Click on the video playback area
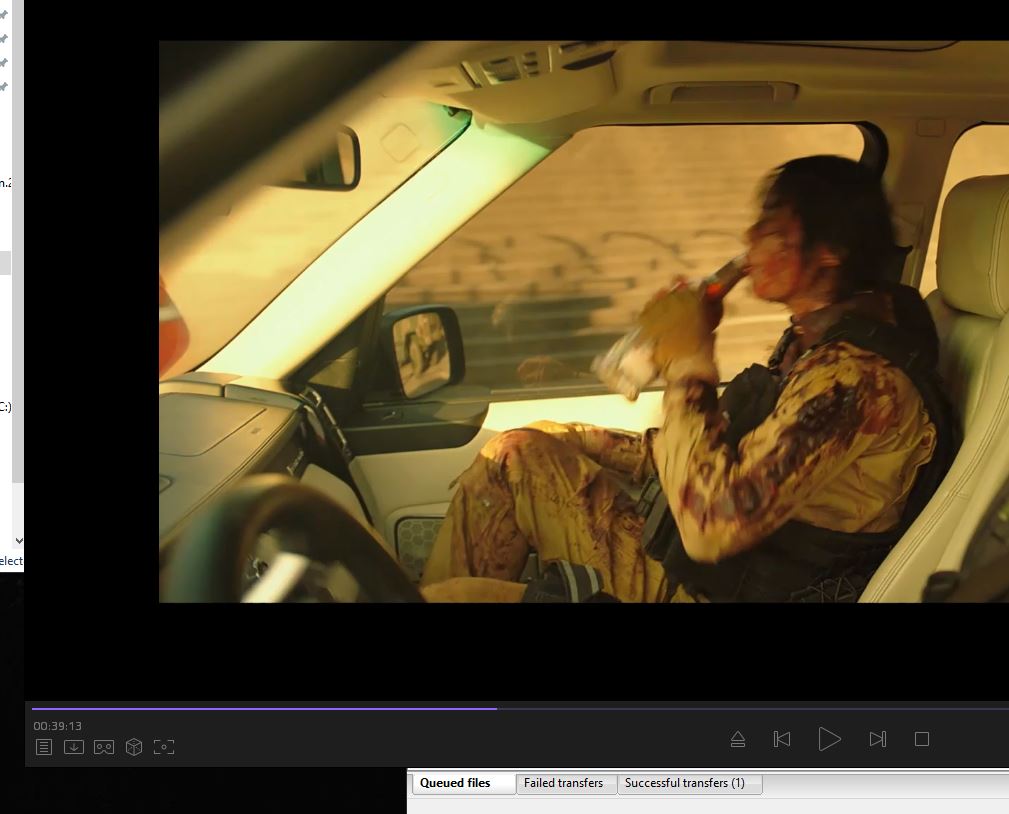 (583, 321)
